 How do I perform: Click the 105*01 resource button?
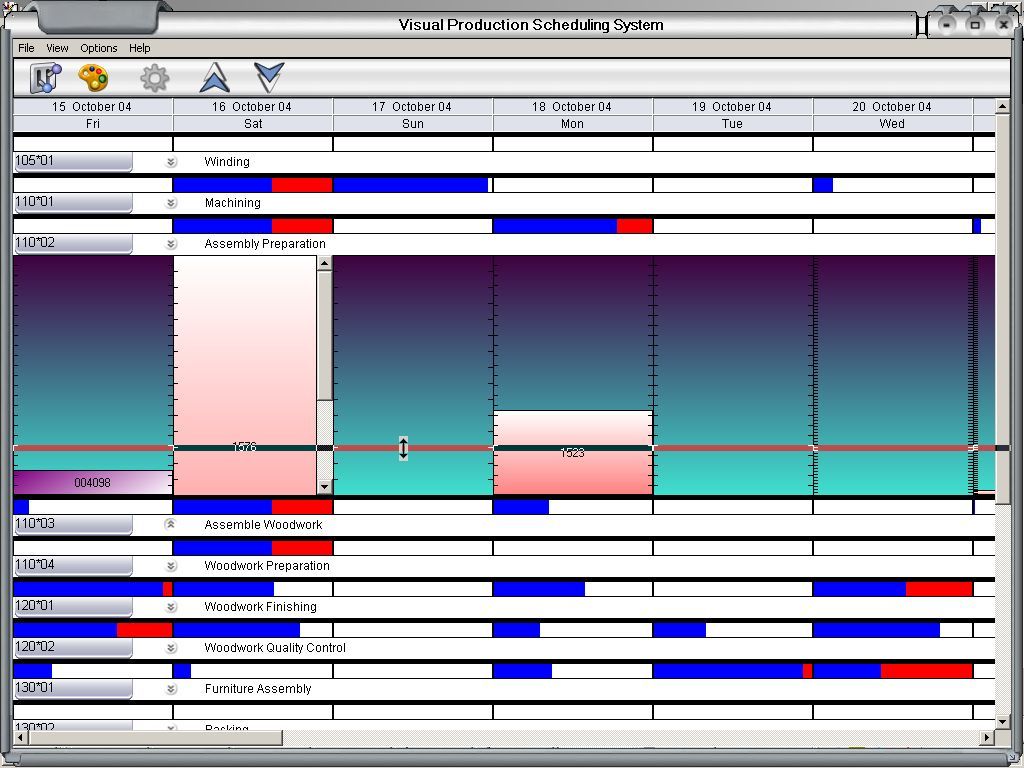coord(72,162)
